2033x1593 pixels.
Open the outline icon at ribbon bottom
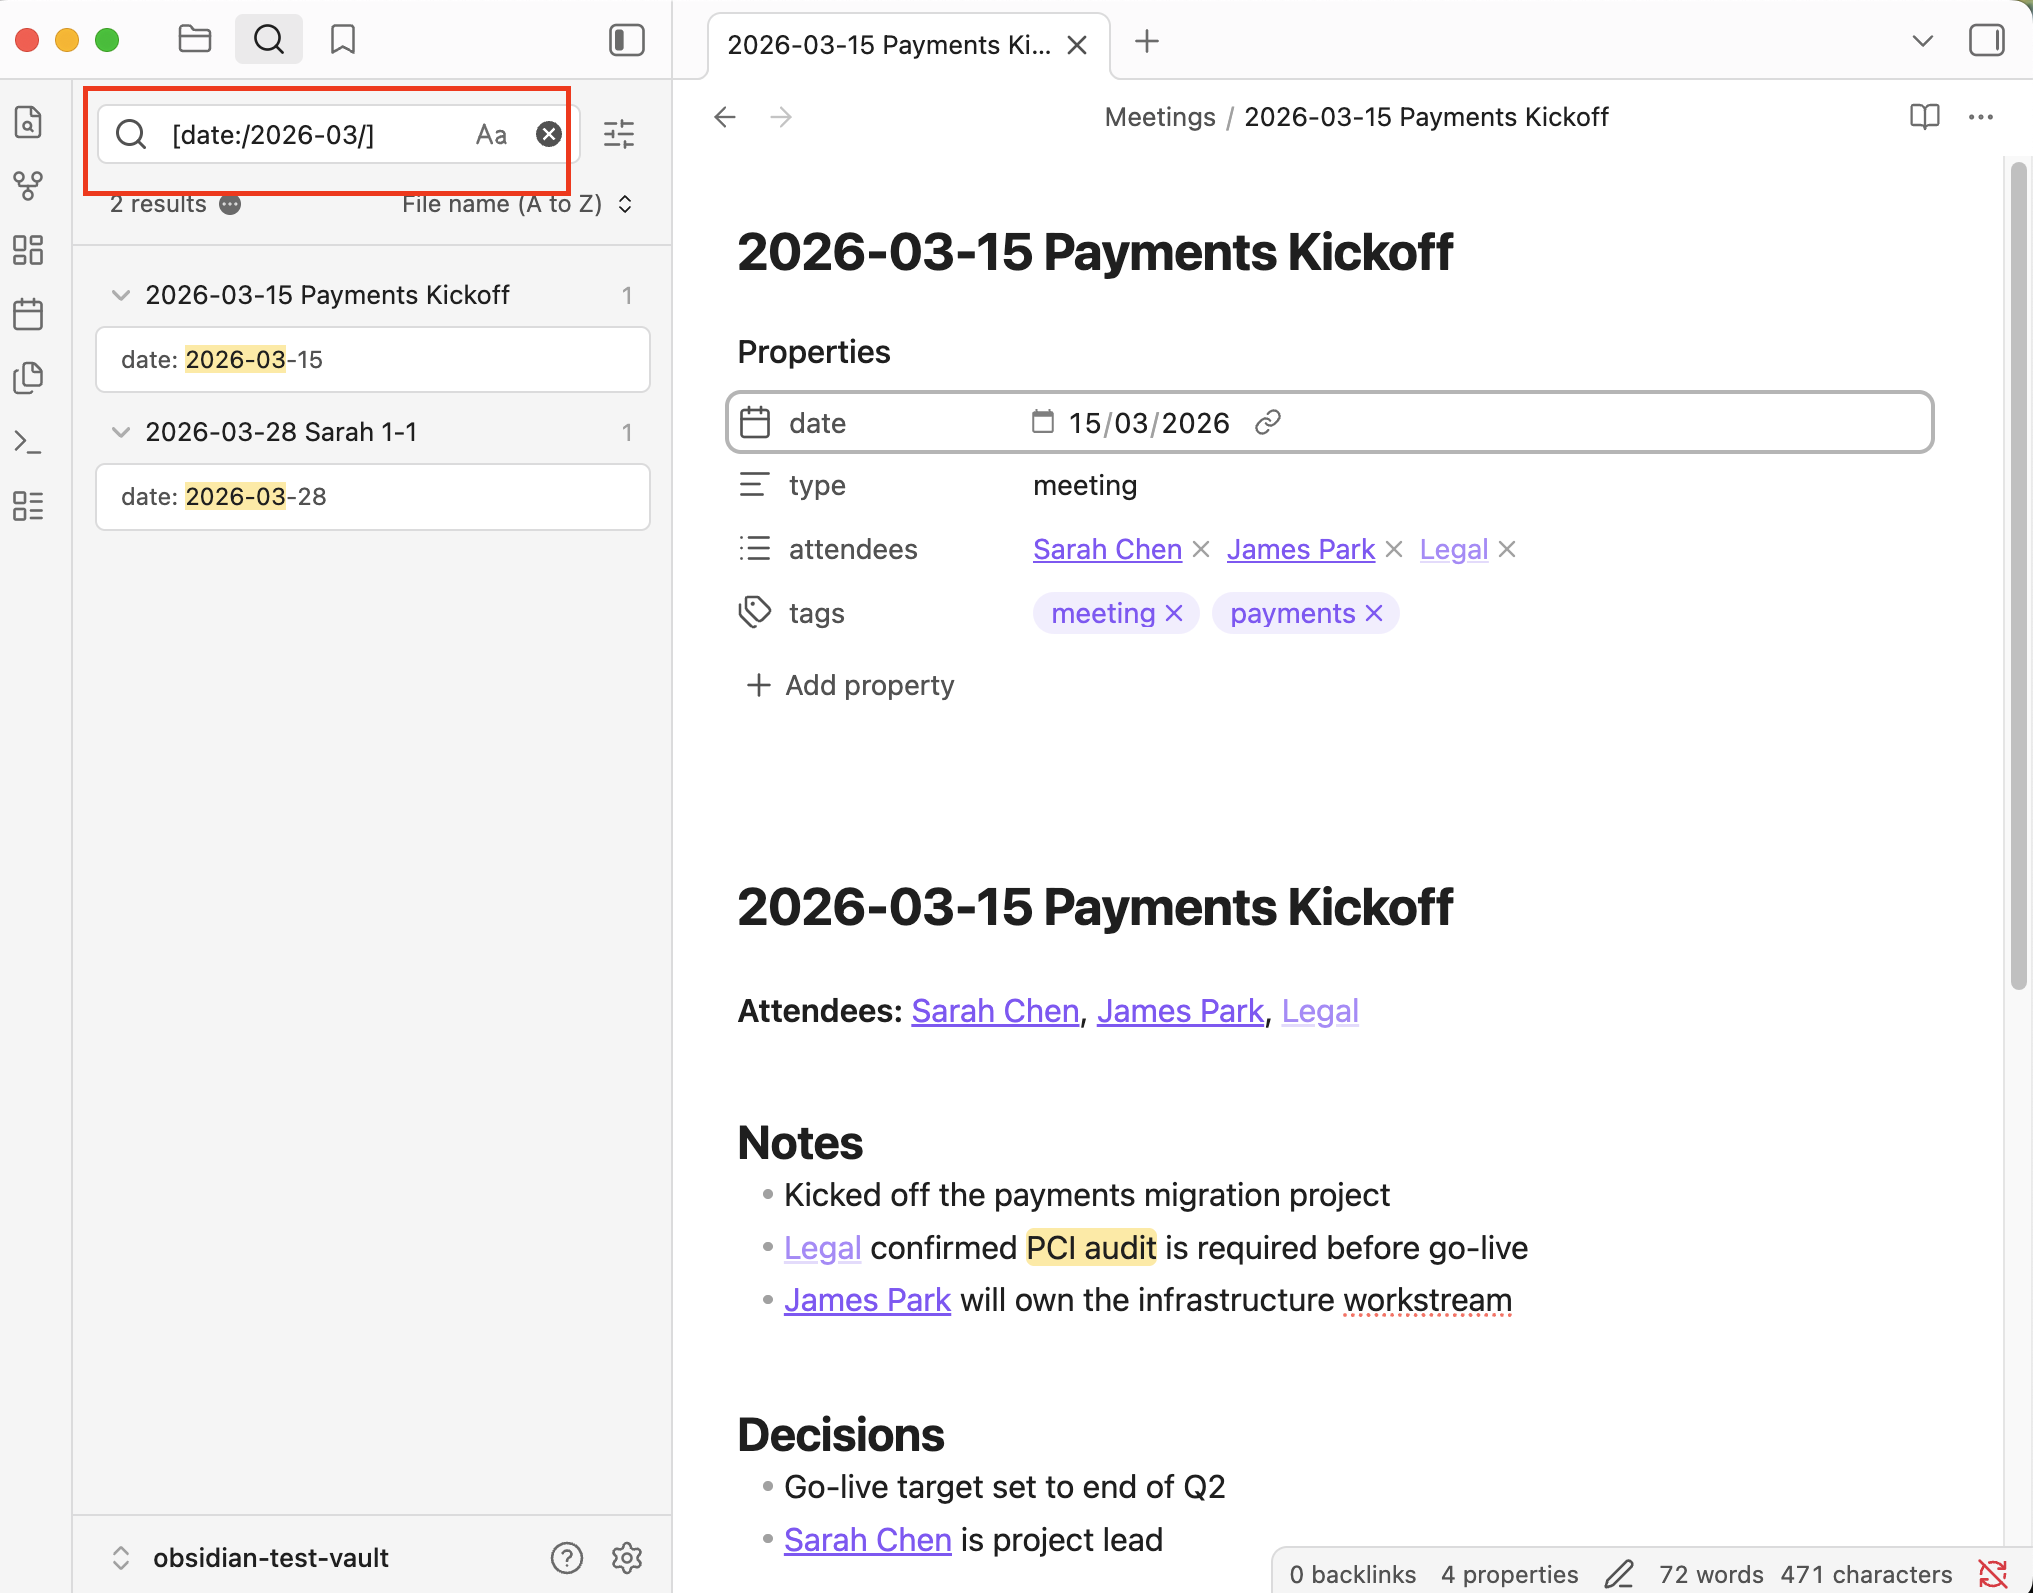coord(28,507)
